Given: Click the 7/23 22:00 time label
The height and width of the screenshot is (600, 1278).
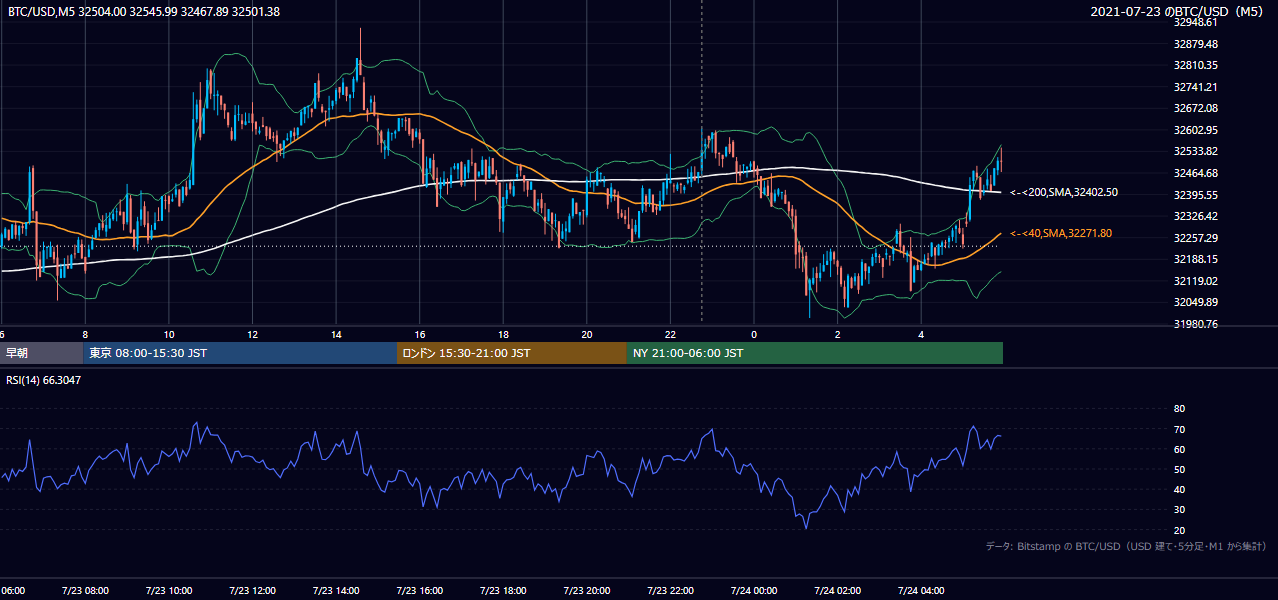Looking at the screenshot, I should (670, 591).
